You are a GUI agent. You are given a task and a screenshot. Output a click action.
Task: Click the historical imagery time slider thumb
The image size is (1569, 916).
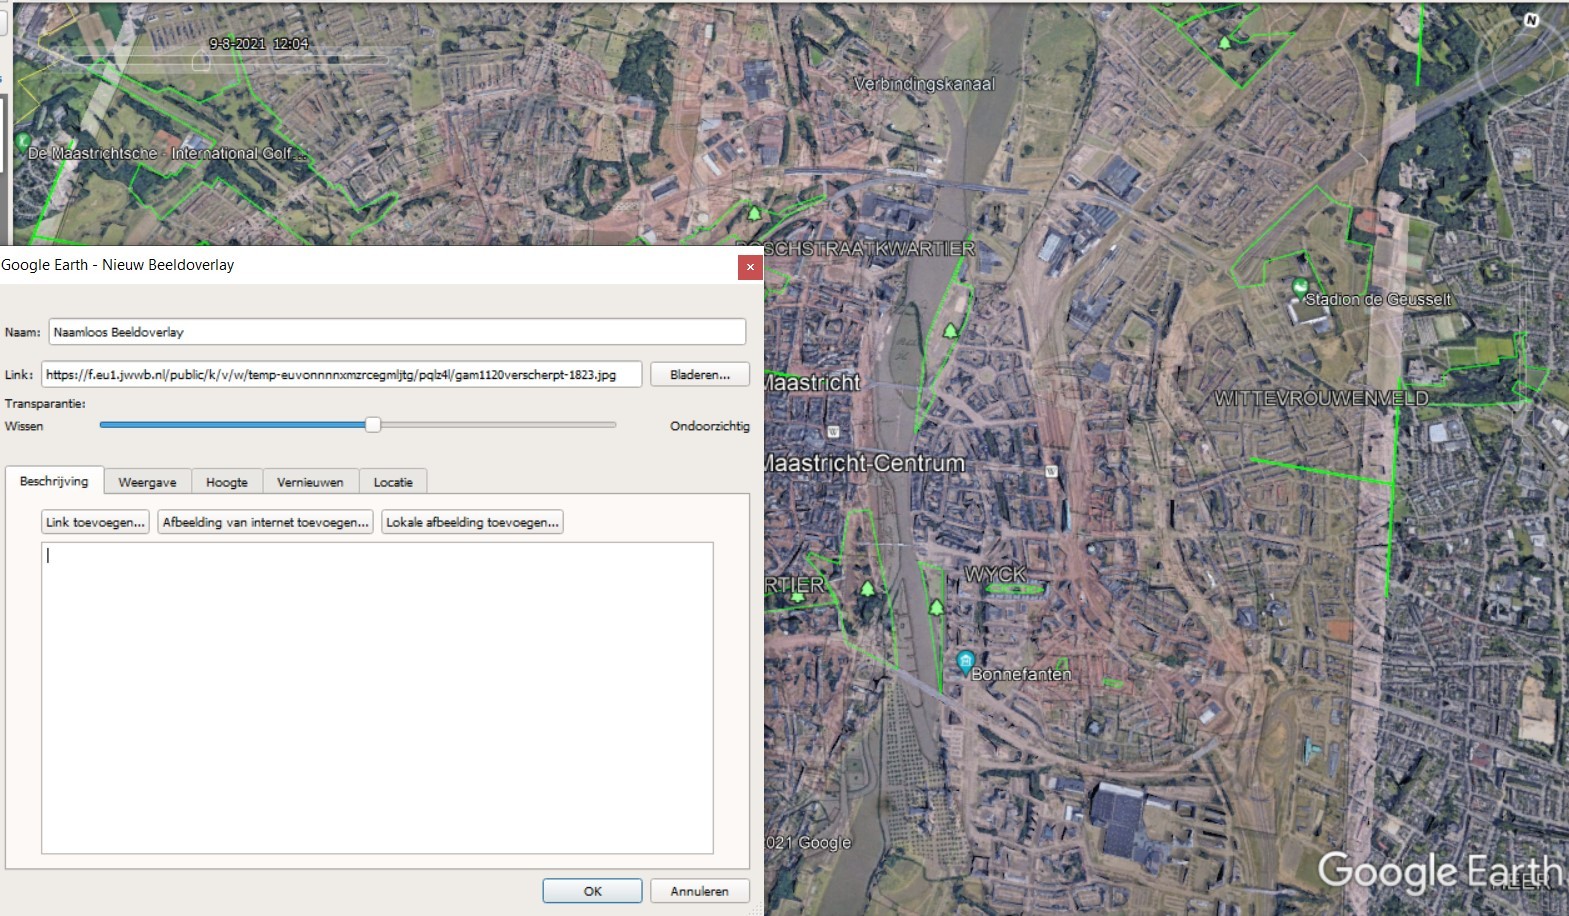[x=201, y=62]
